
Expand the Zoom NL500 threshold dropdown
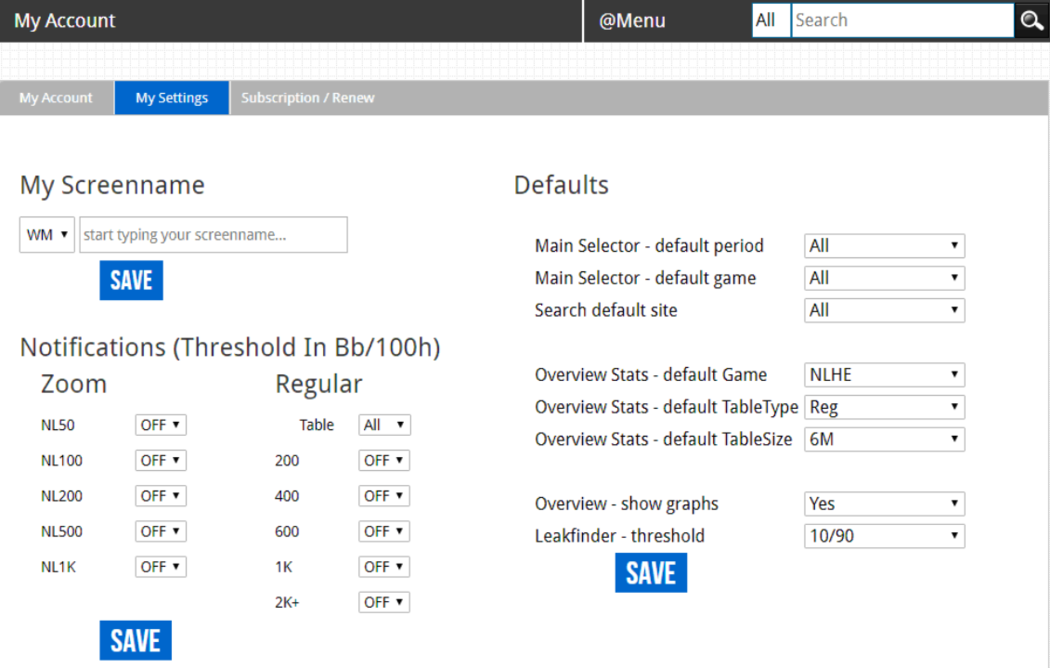click(160, 531)
